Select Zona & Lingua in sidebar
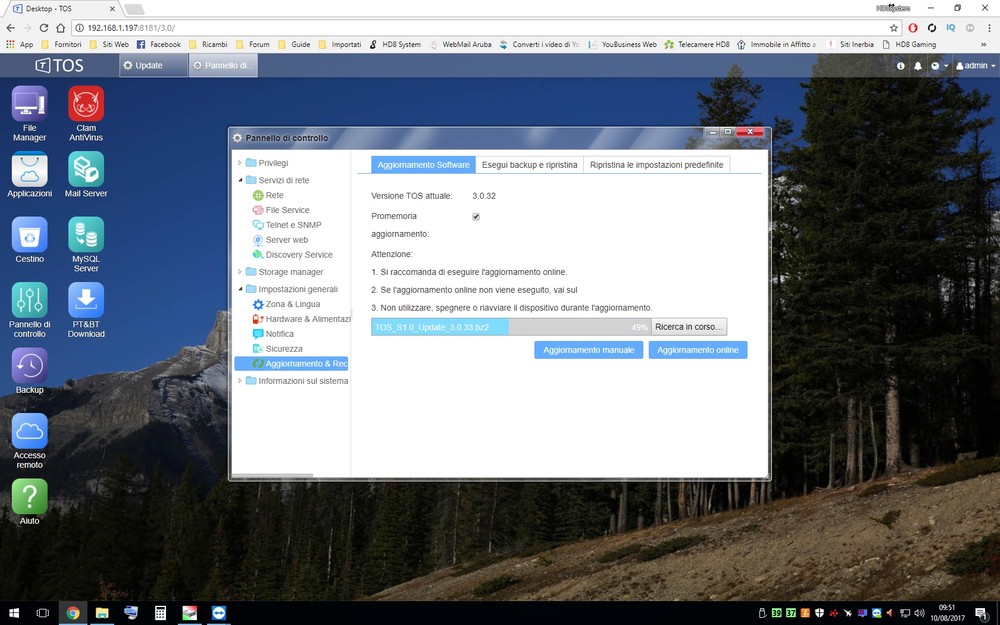 click(x=292, y=304)
